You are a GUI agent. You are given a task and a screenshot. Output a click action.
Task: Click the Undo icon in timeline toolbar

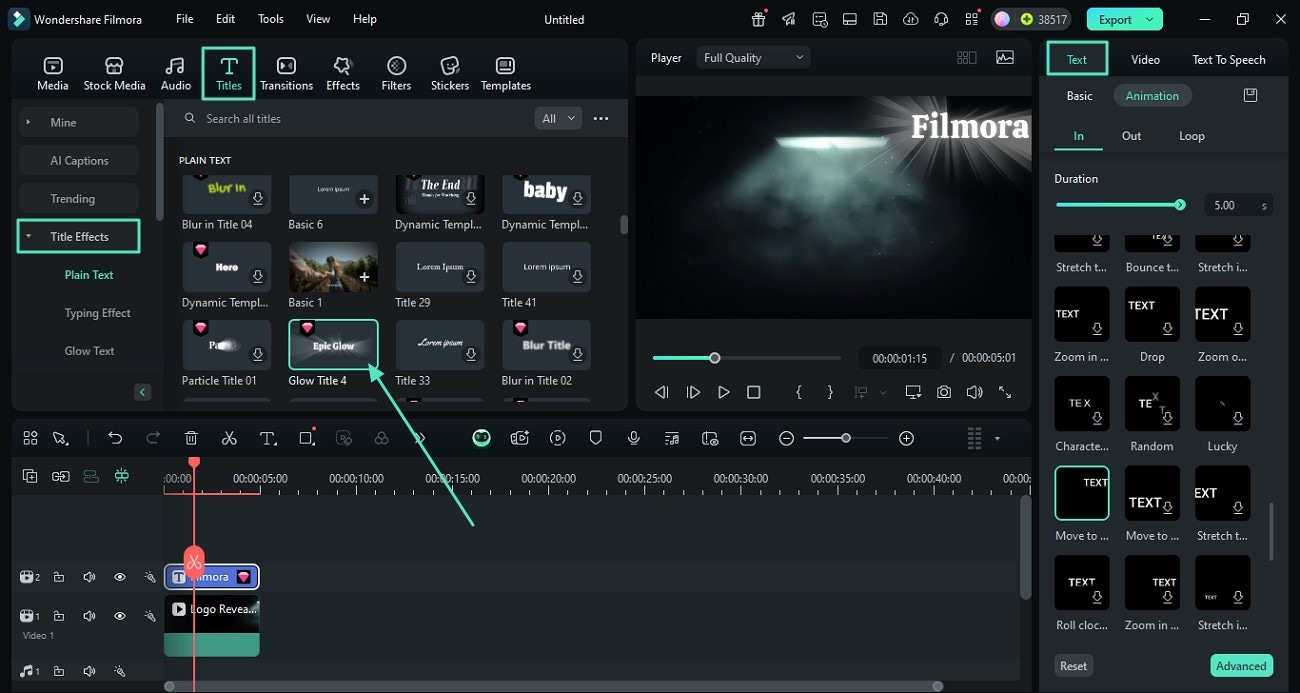point(115,438)
